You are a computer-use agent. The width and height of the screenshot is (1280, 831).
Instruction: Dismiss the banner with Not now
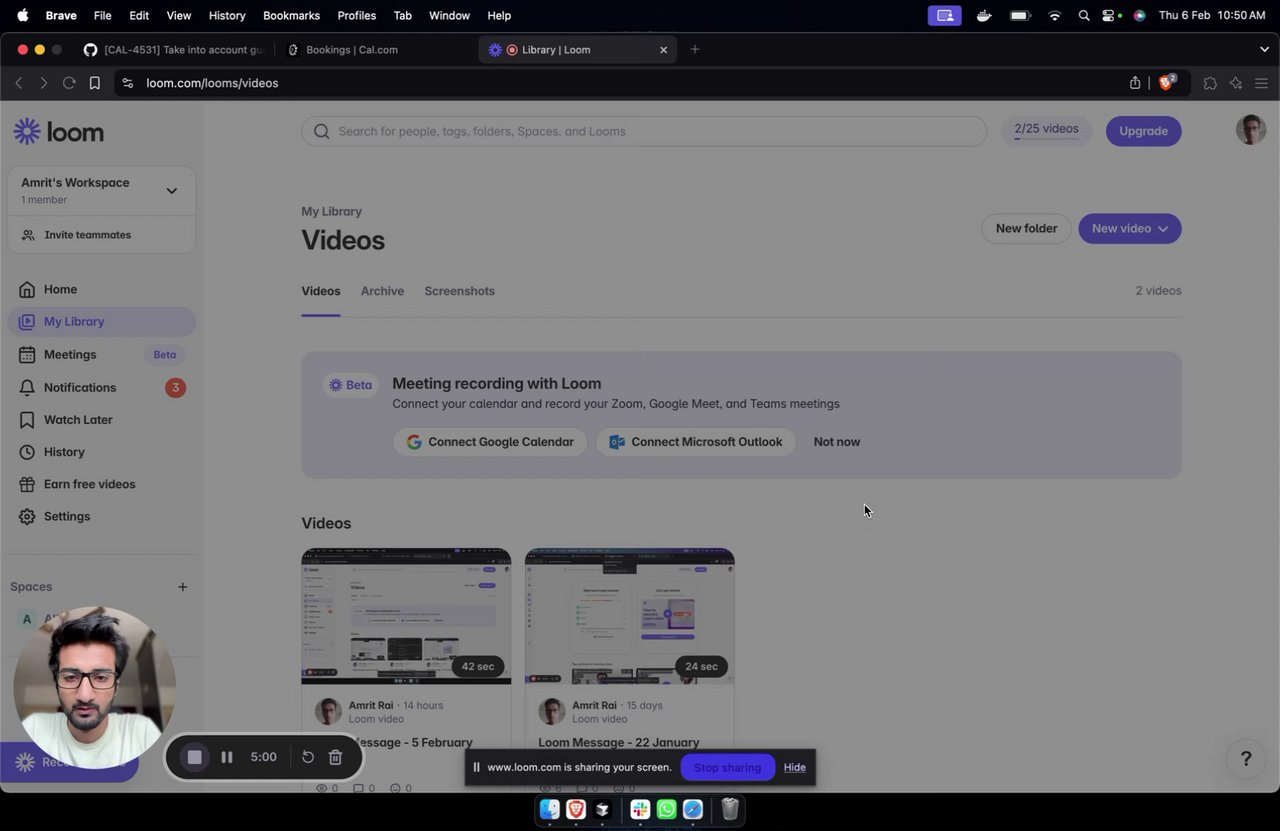tap(837, 442)
